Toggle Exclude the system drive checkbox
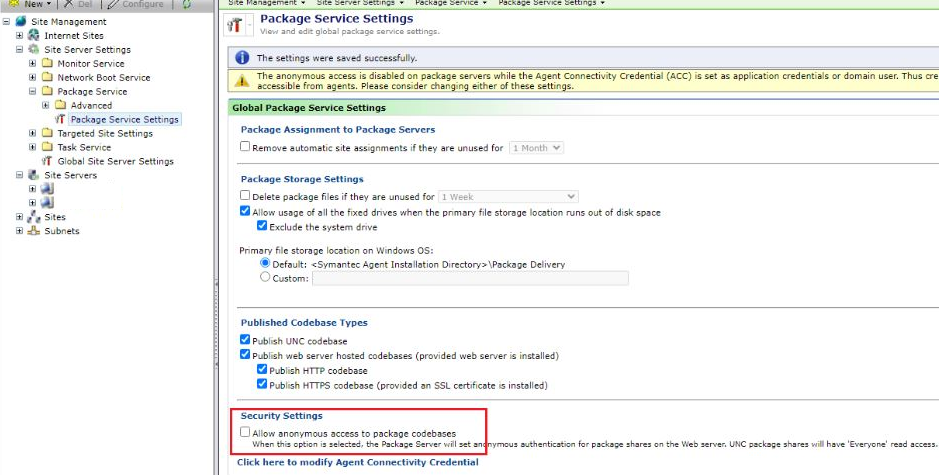939x475 pixels. pos(262,226)
